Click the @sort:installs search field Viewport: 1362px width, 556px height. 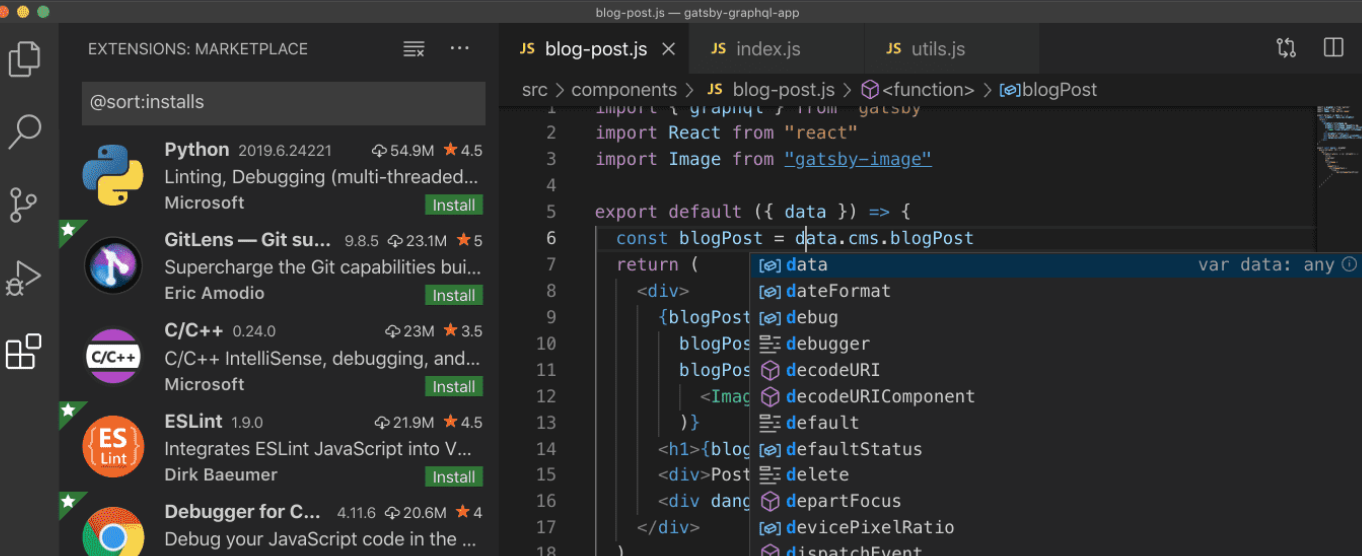point(283,103)
